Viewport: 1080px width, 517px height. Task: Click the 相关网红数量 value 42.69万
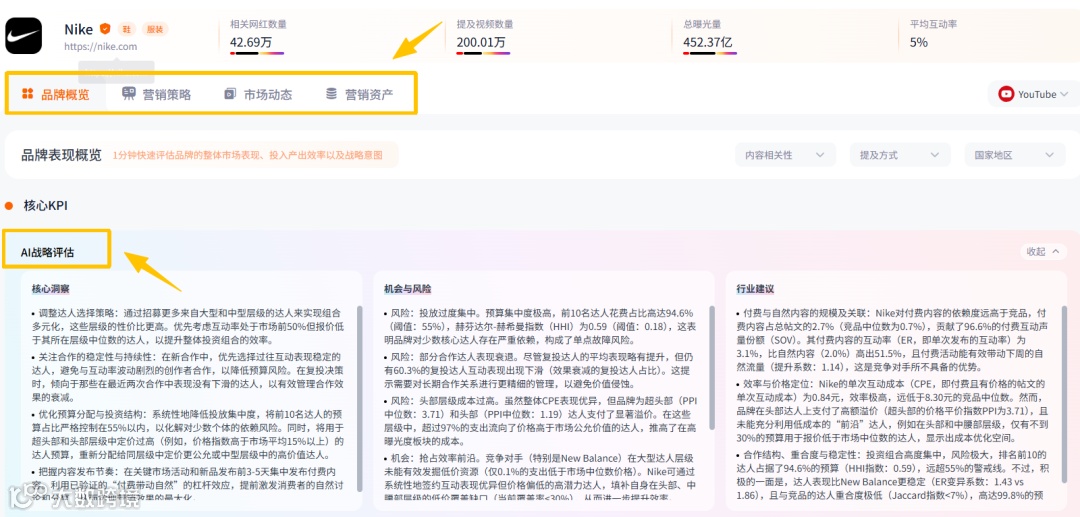click(x=251, y=42)
